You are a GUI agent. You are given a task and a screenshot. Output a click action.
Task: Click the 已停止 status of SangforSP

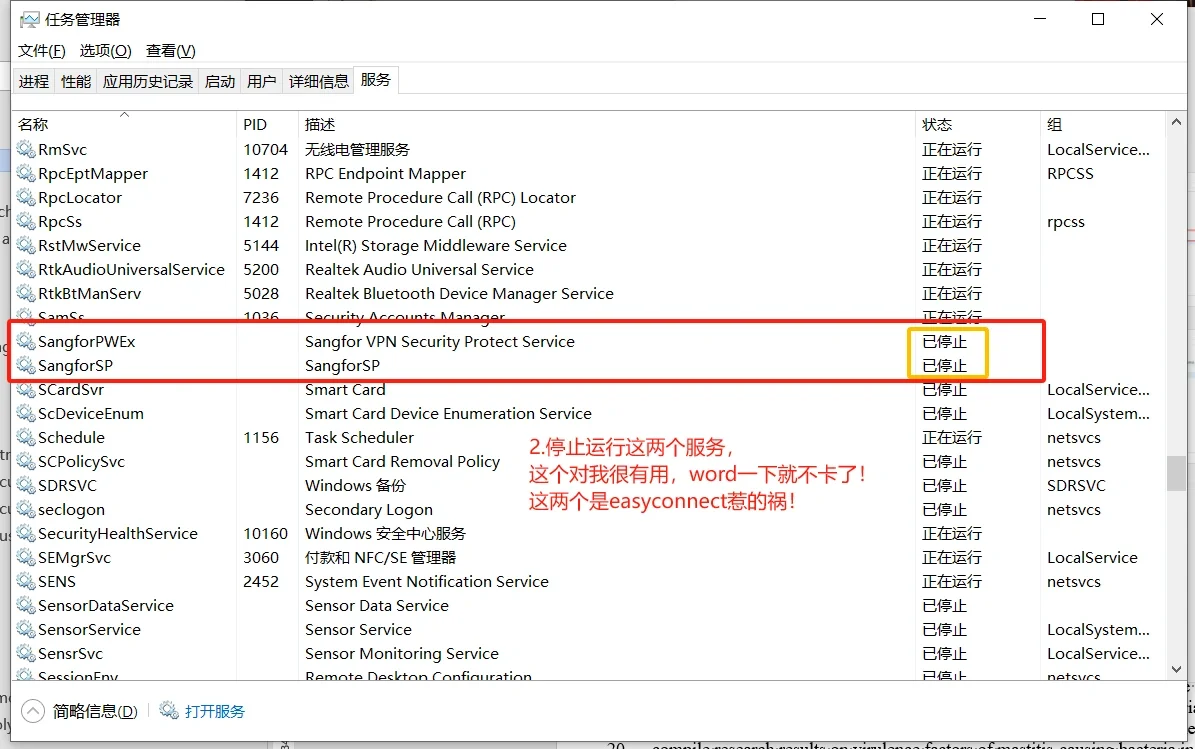944,366
